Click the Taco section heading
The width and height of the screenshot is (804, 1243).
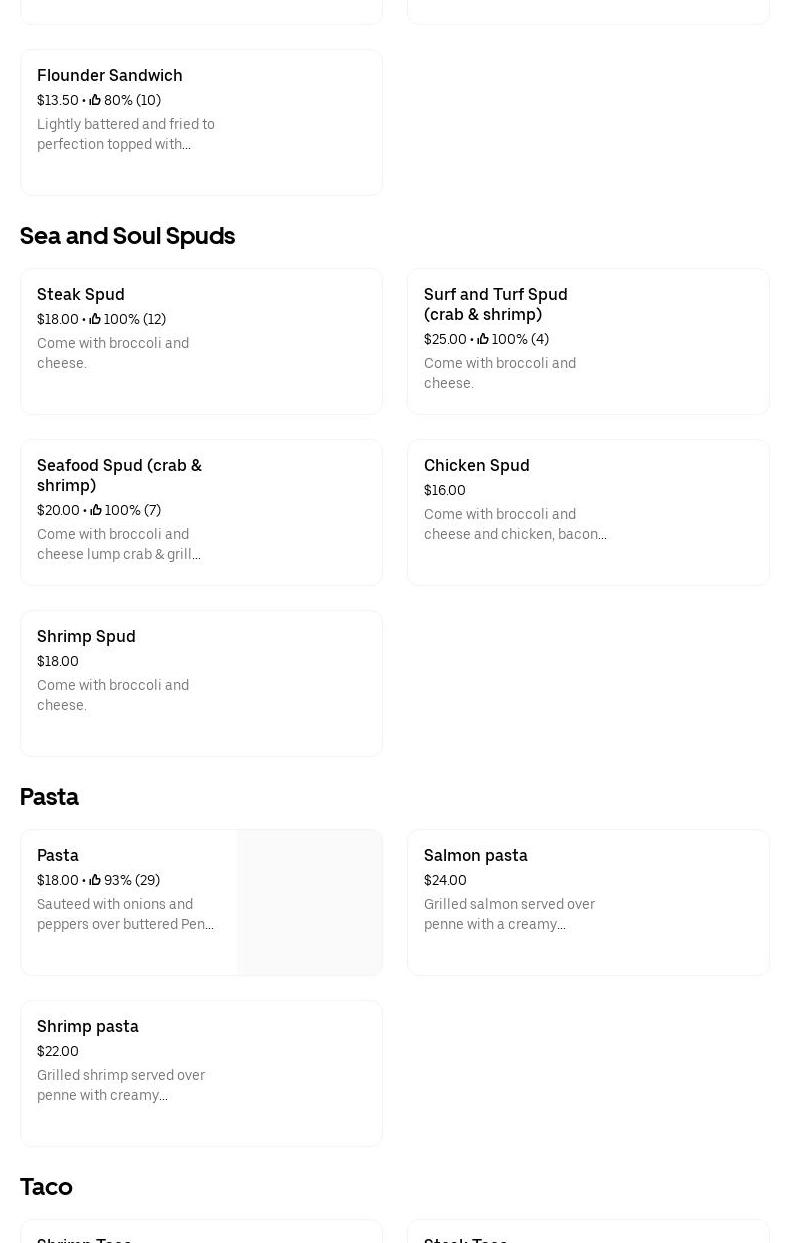(46, 1187)
